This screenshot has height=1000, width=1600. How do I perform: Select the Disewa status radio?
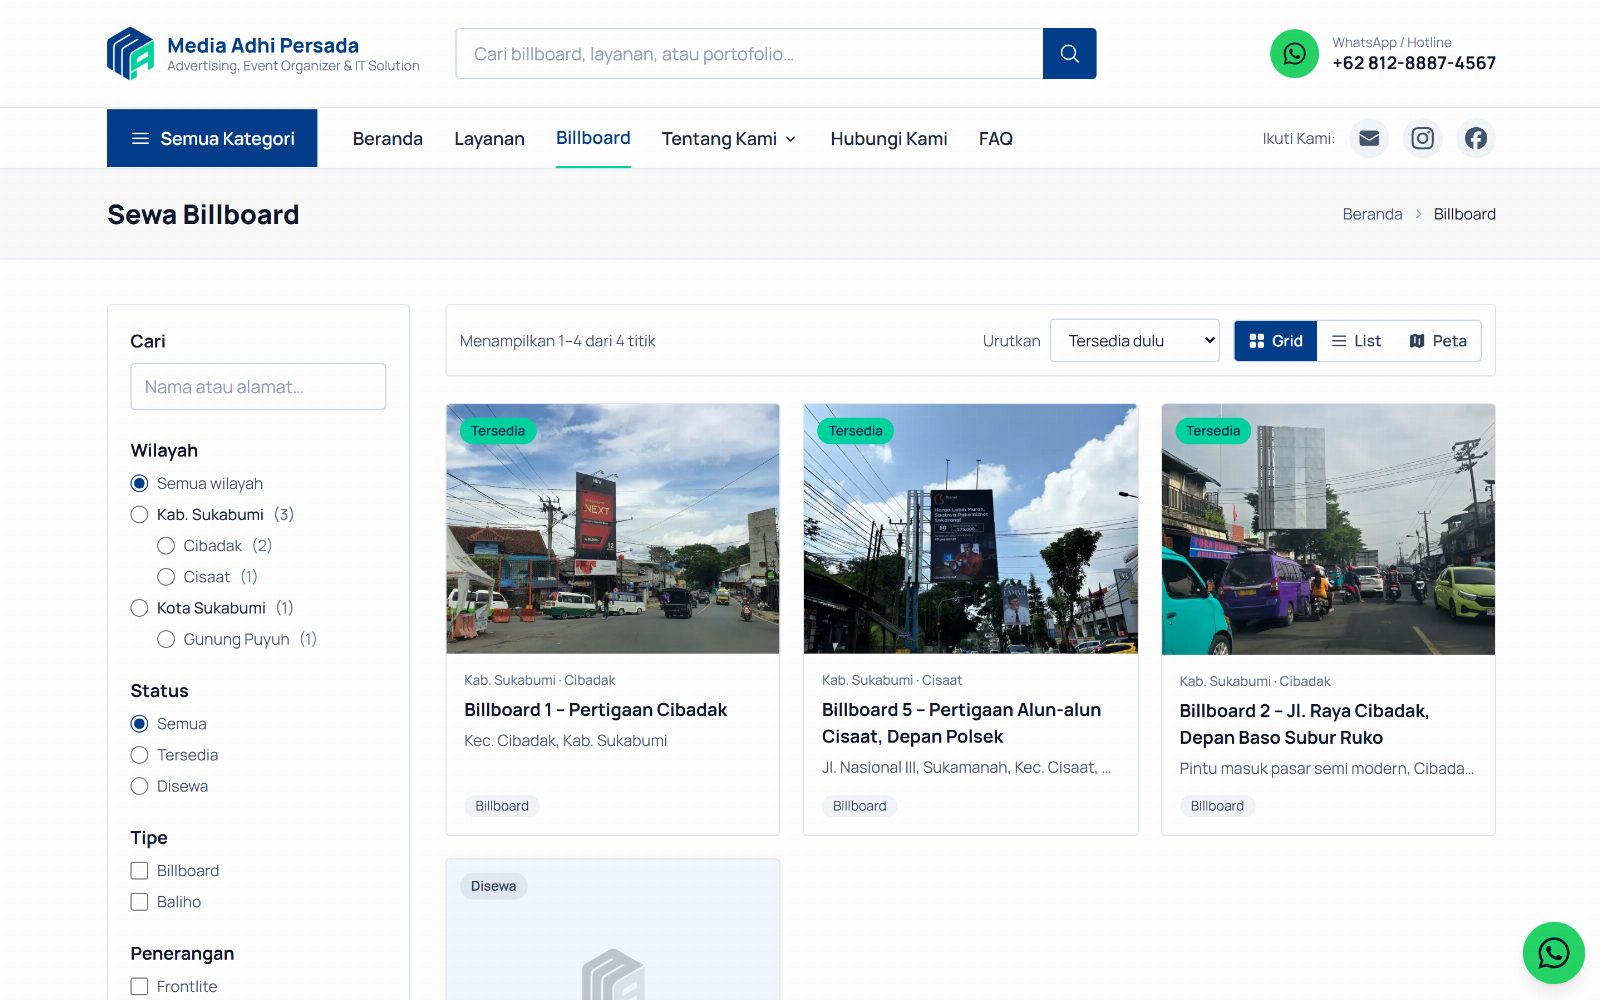pyautogui.click(x=139, y=786)
